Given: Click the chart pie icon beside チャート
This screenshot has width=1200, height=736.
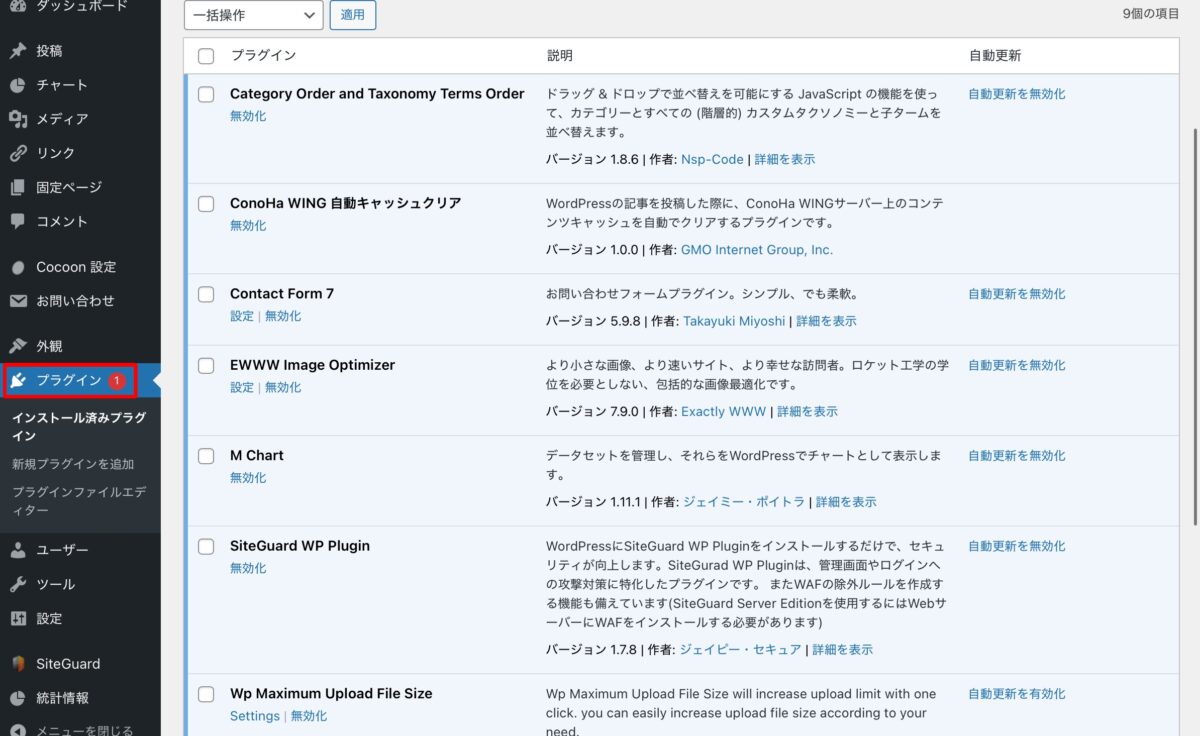Looking at the screenshot, I should (x=18, y=85).
